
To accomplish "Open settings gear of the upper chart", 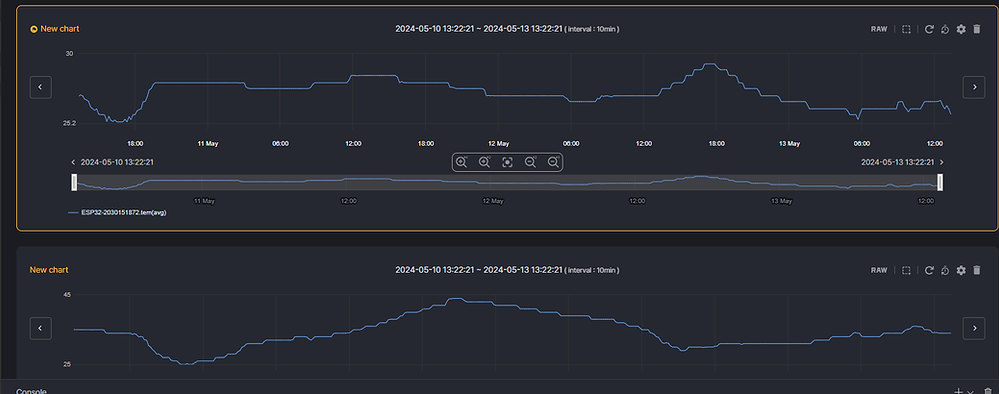I will pyautogui.click(x=961, y=29).
